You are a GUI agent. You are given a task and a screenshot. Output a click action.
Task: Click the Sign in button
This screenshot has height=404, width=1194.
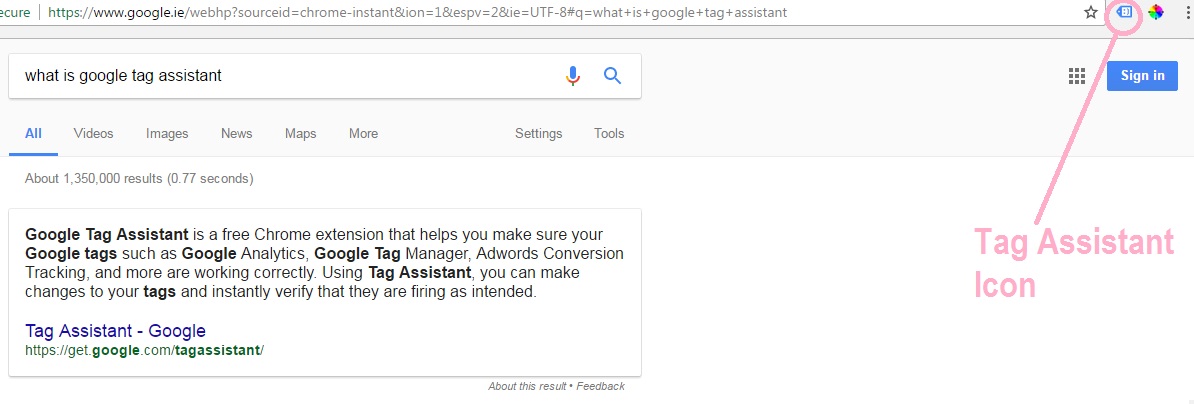pos(1142,75)
